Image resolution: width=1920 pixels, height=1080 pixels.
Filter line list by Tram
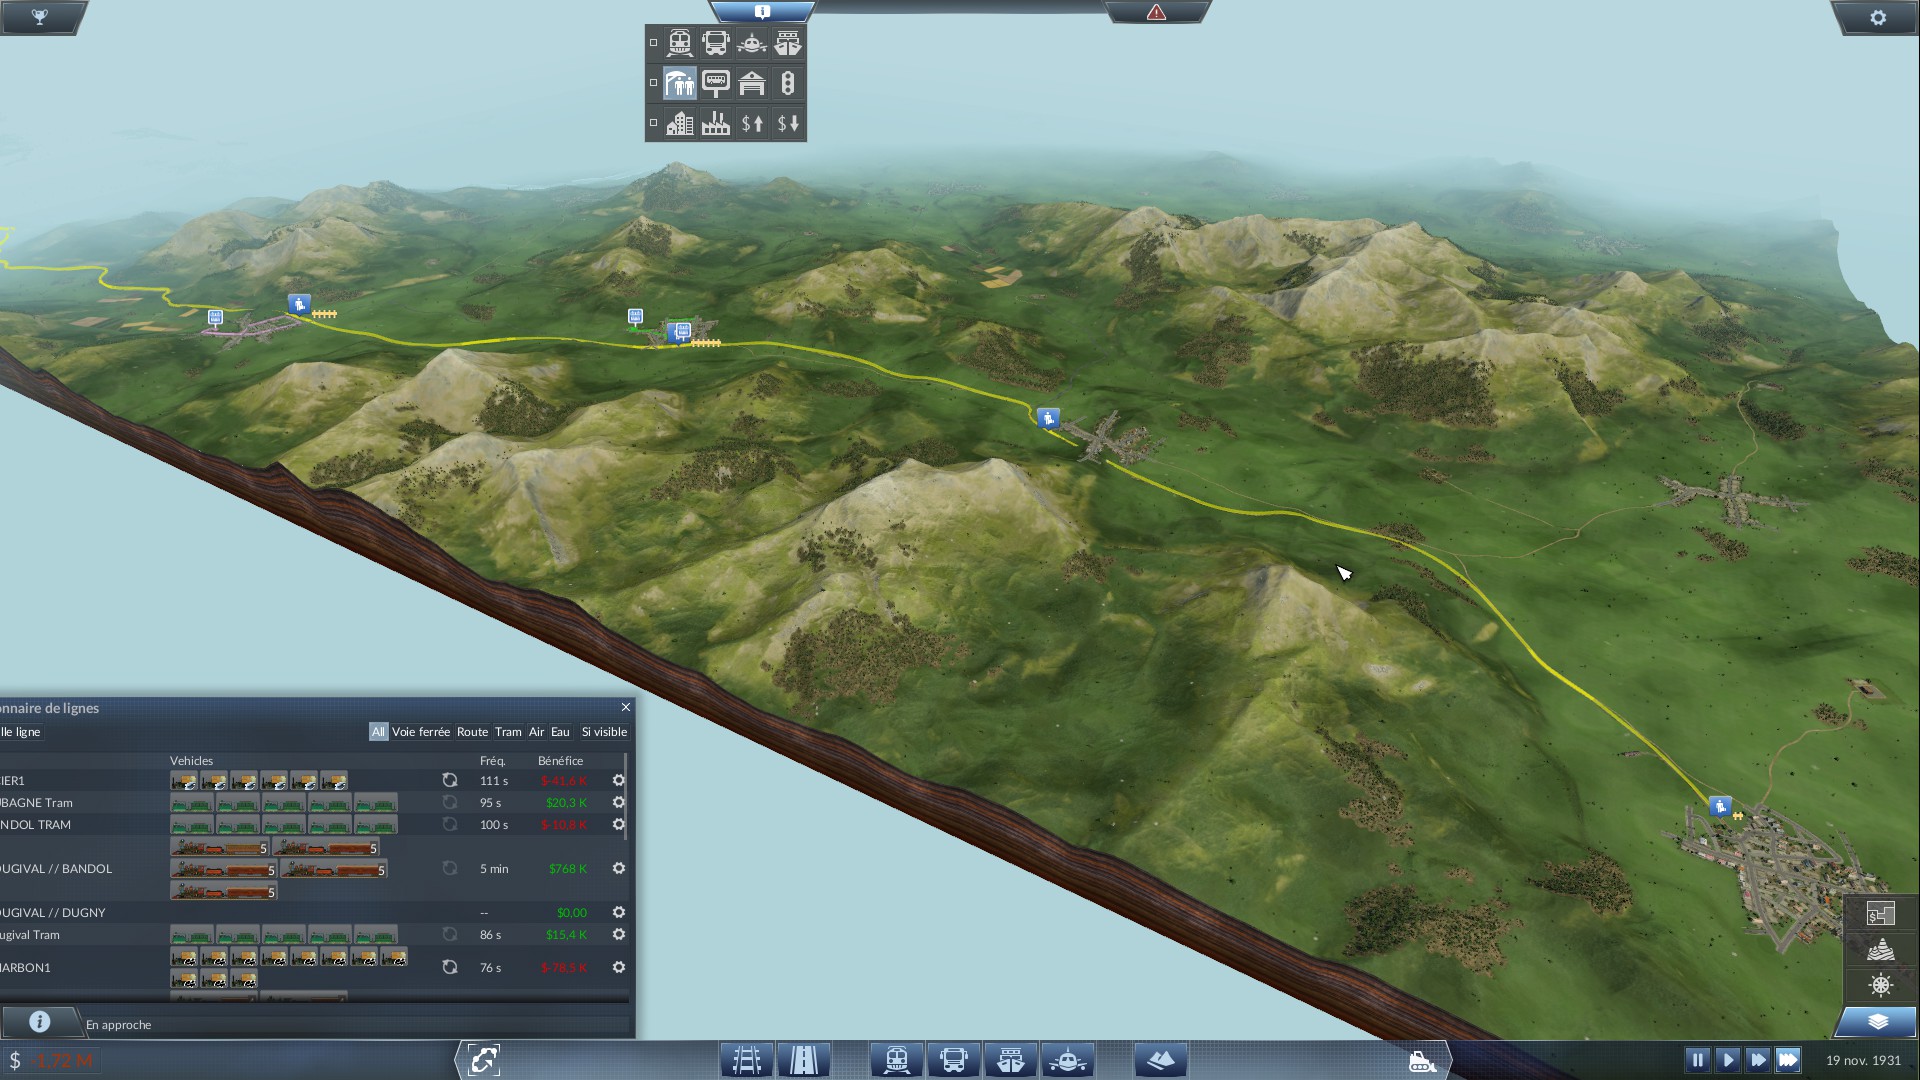(508, 732)
